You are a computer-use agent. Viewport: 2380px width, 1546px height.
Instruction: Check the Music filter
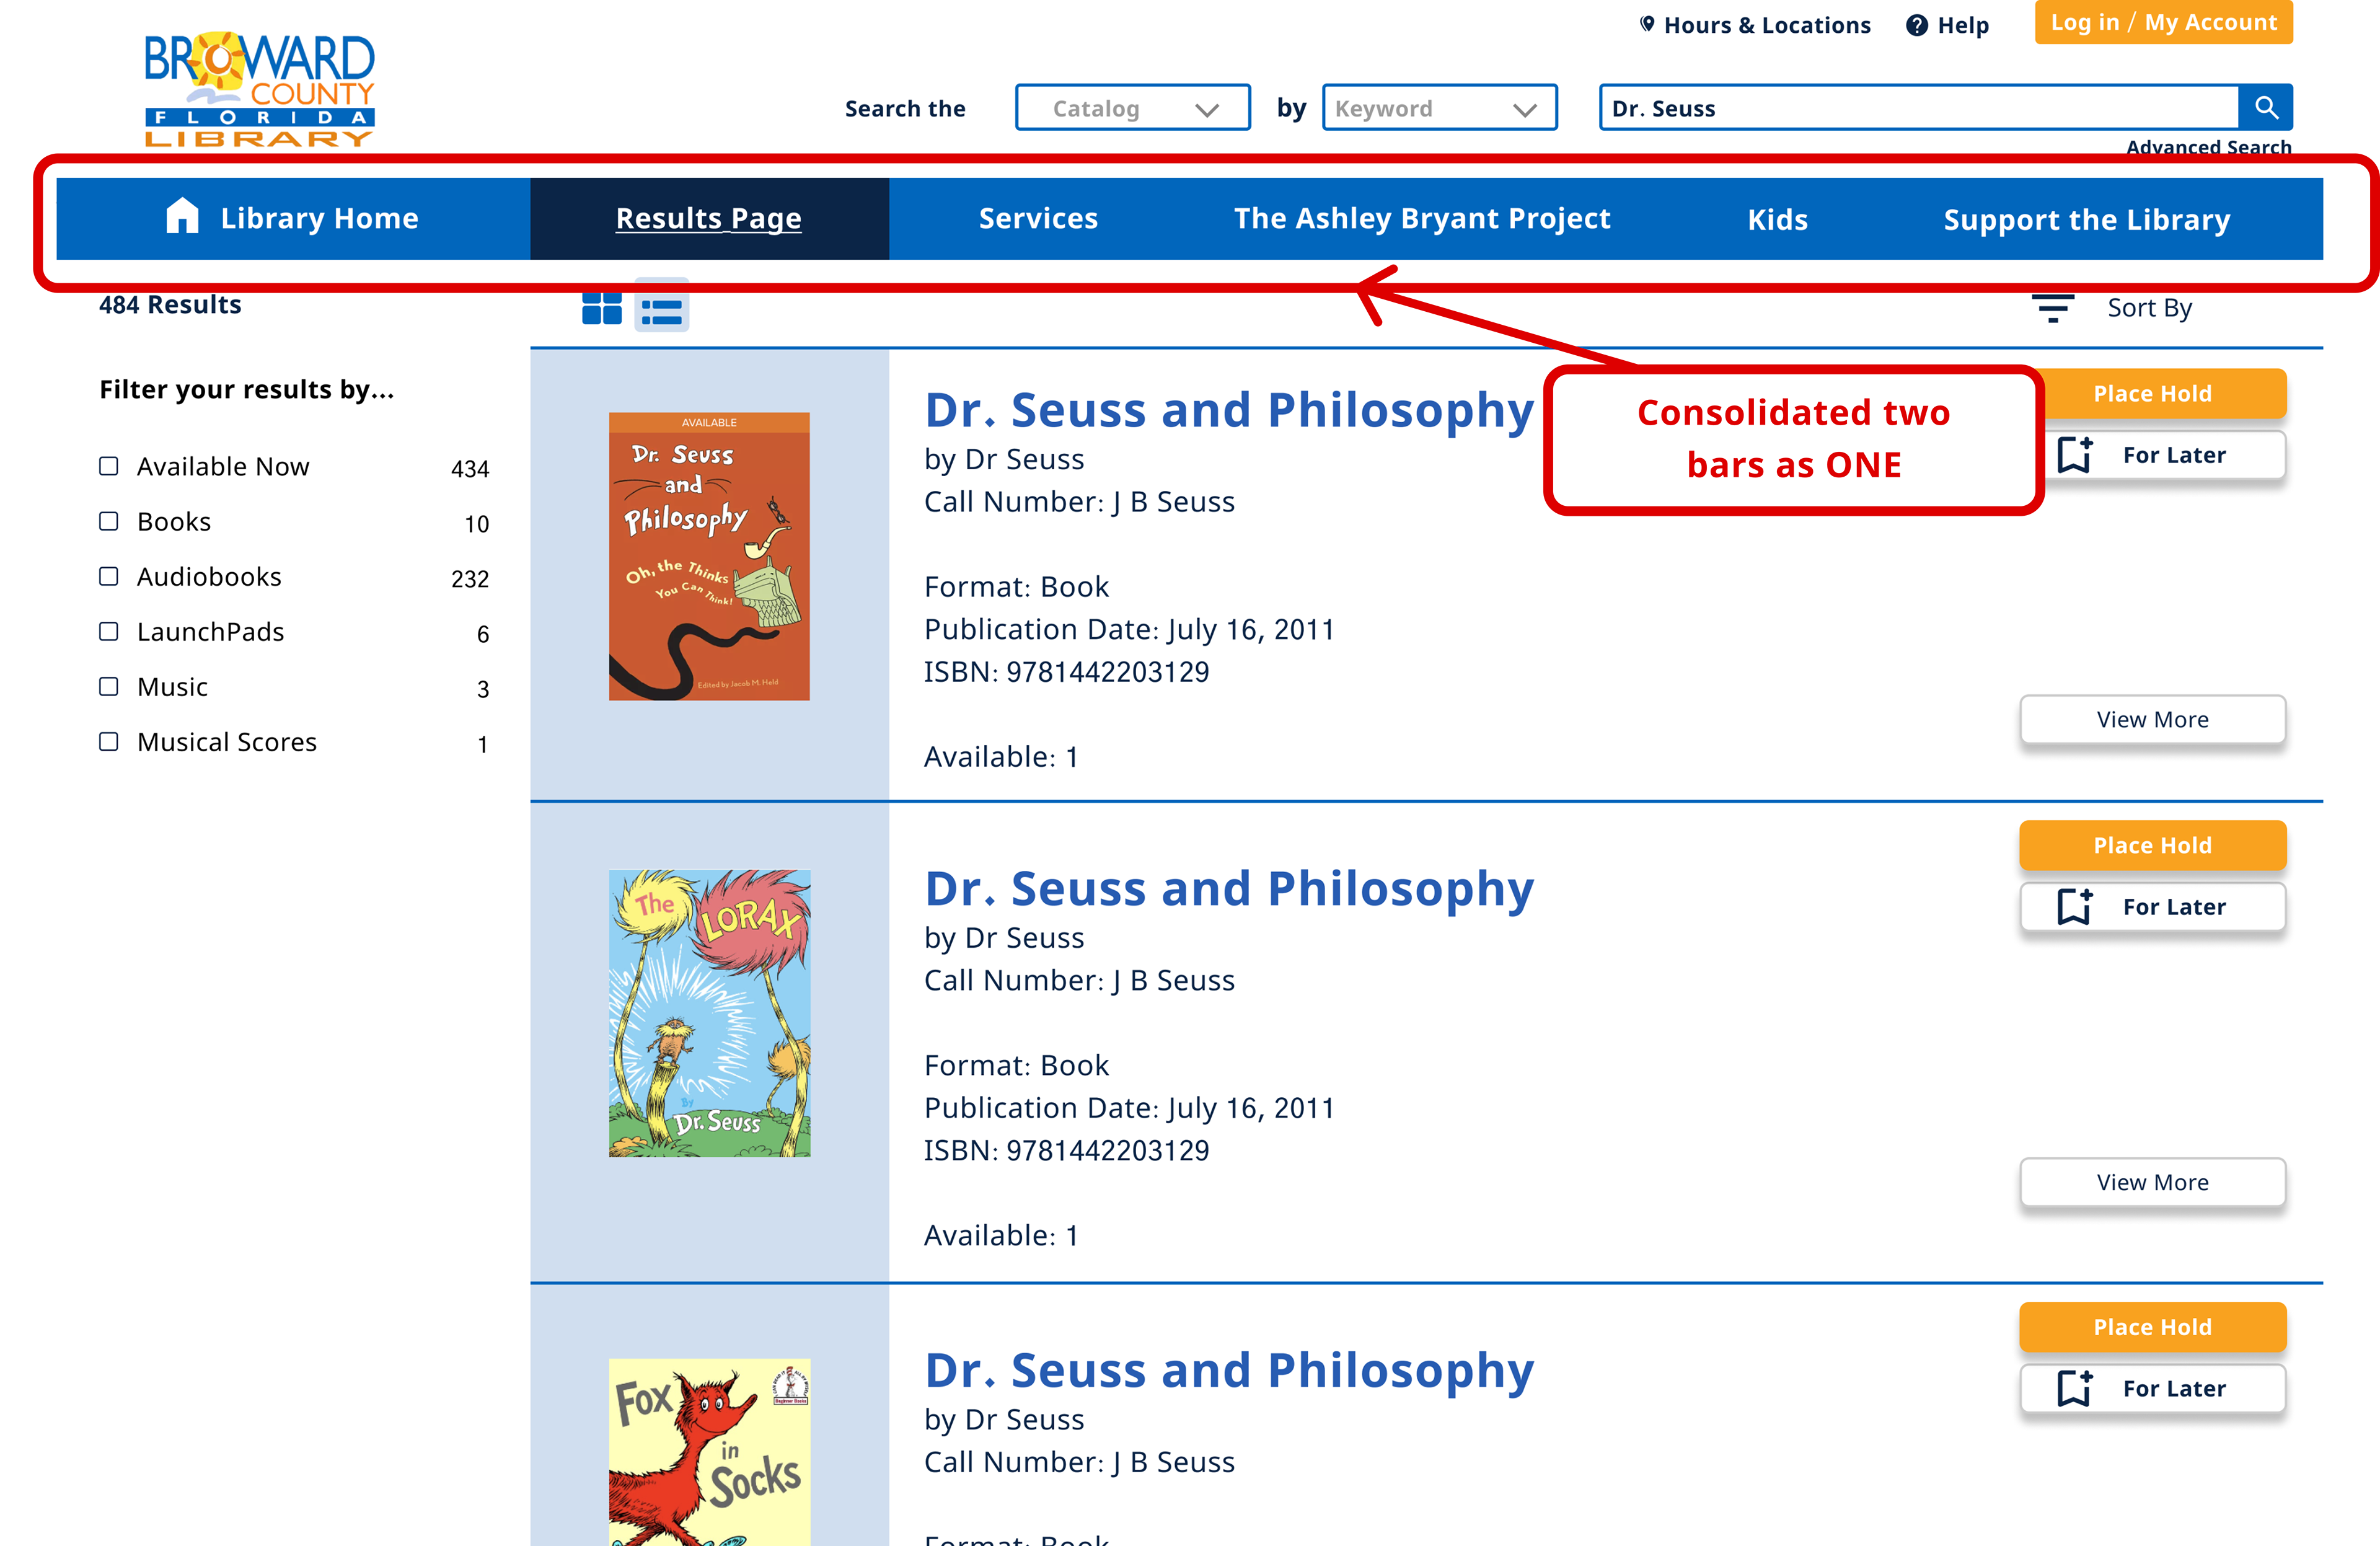coord(109,686)
